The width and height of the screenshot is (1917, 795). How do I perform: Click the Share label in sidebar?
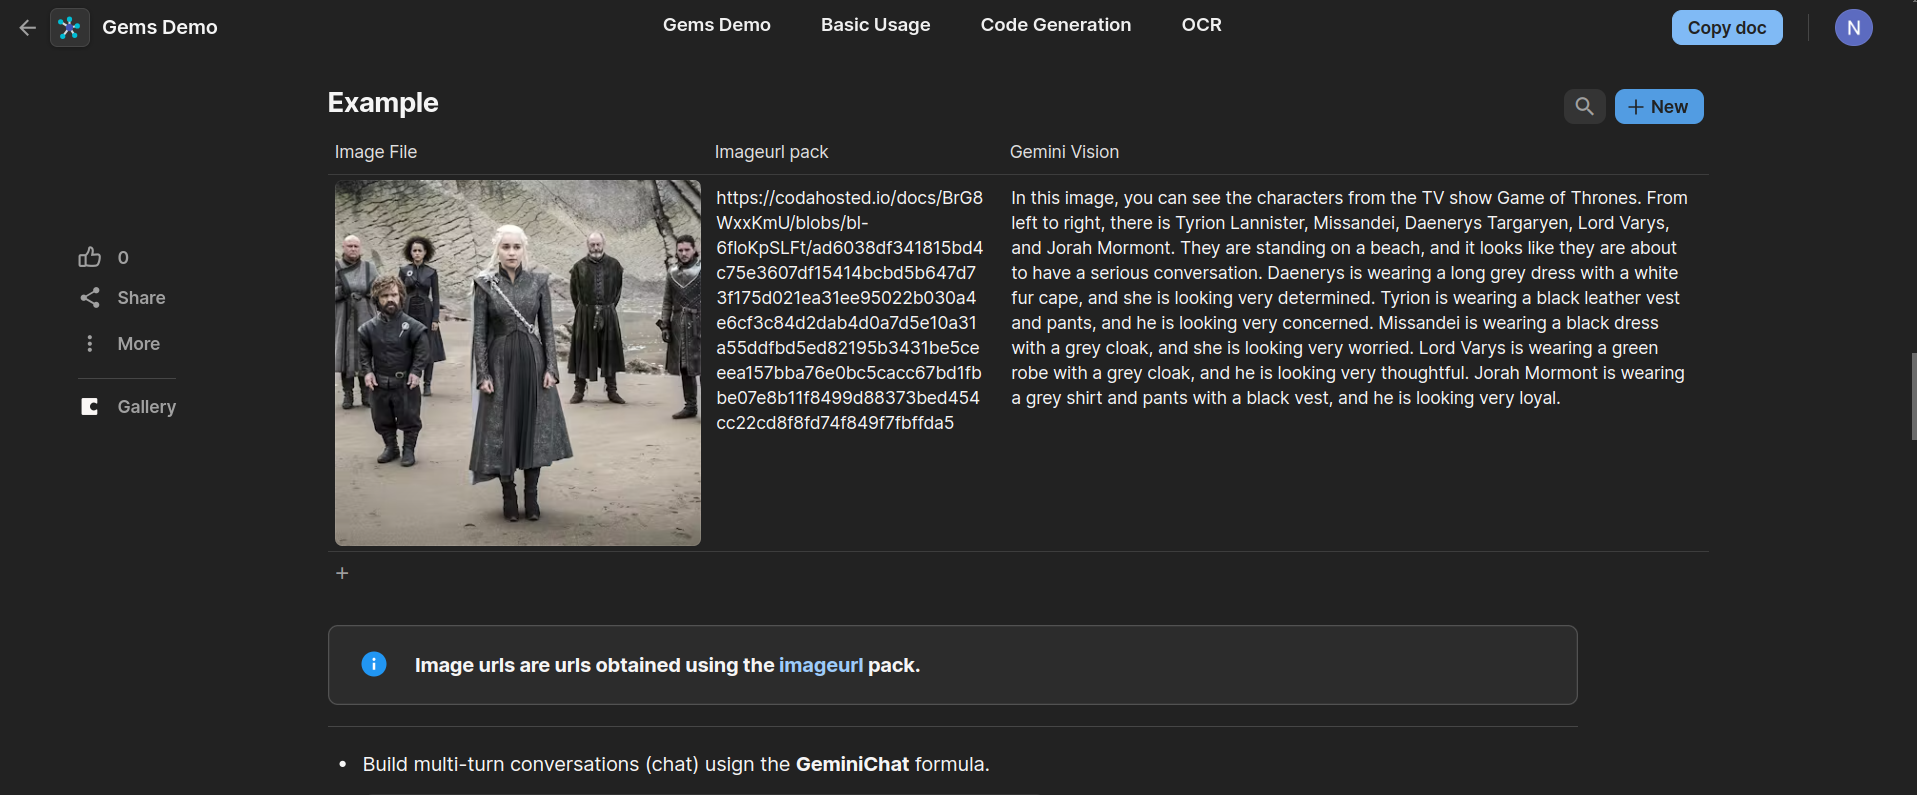(x=141, y=298)
